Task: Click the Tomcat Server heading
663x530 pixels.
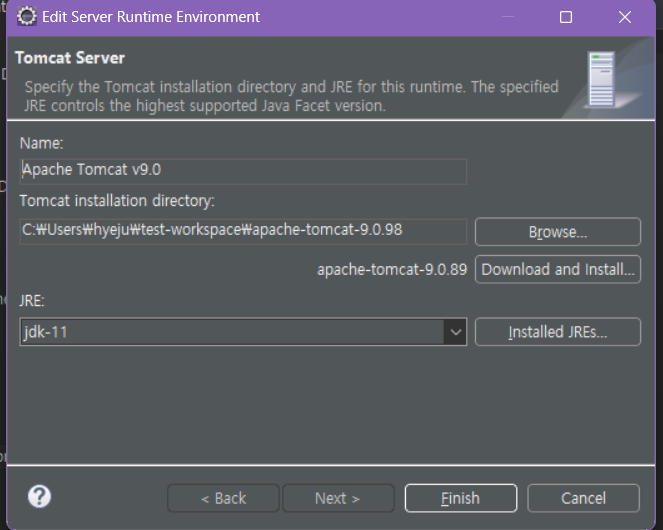Action: pos(70,58)
